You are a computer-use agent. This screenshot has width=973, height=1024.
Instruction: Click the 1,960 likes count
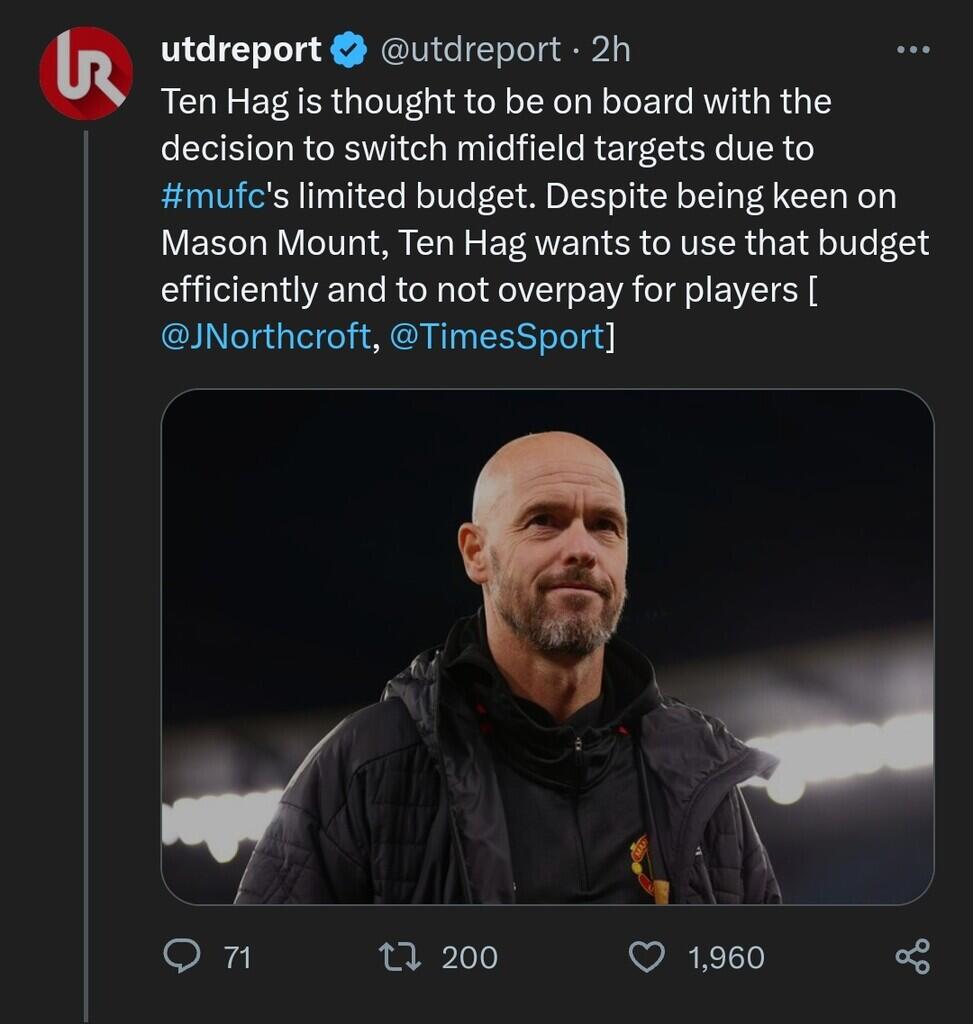726,958
